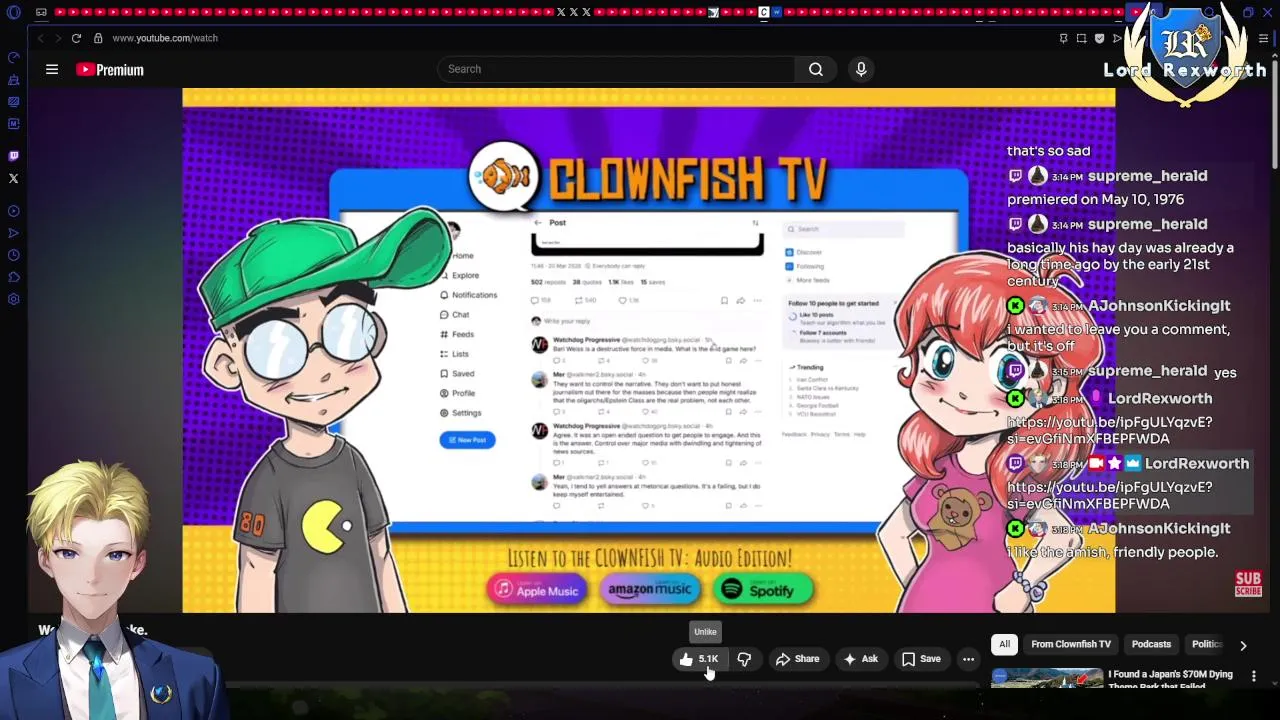
Task: Save the video to a playlist
Action: 921,659
